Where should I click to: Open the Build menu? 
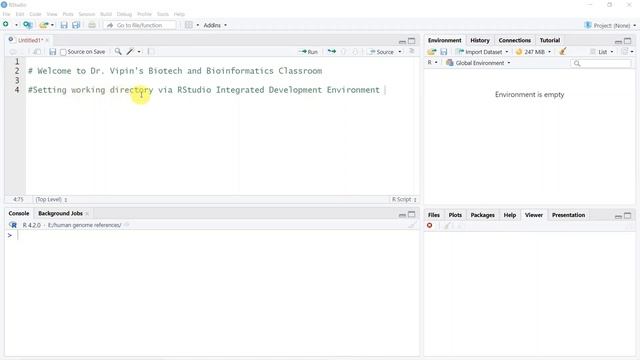coord(106,14)
